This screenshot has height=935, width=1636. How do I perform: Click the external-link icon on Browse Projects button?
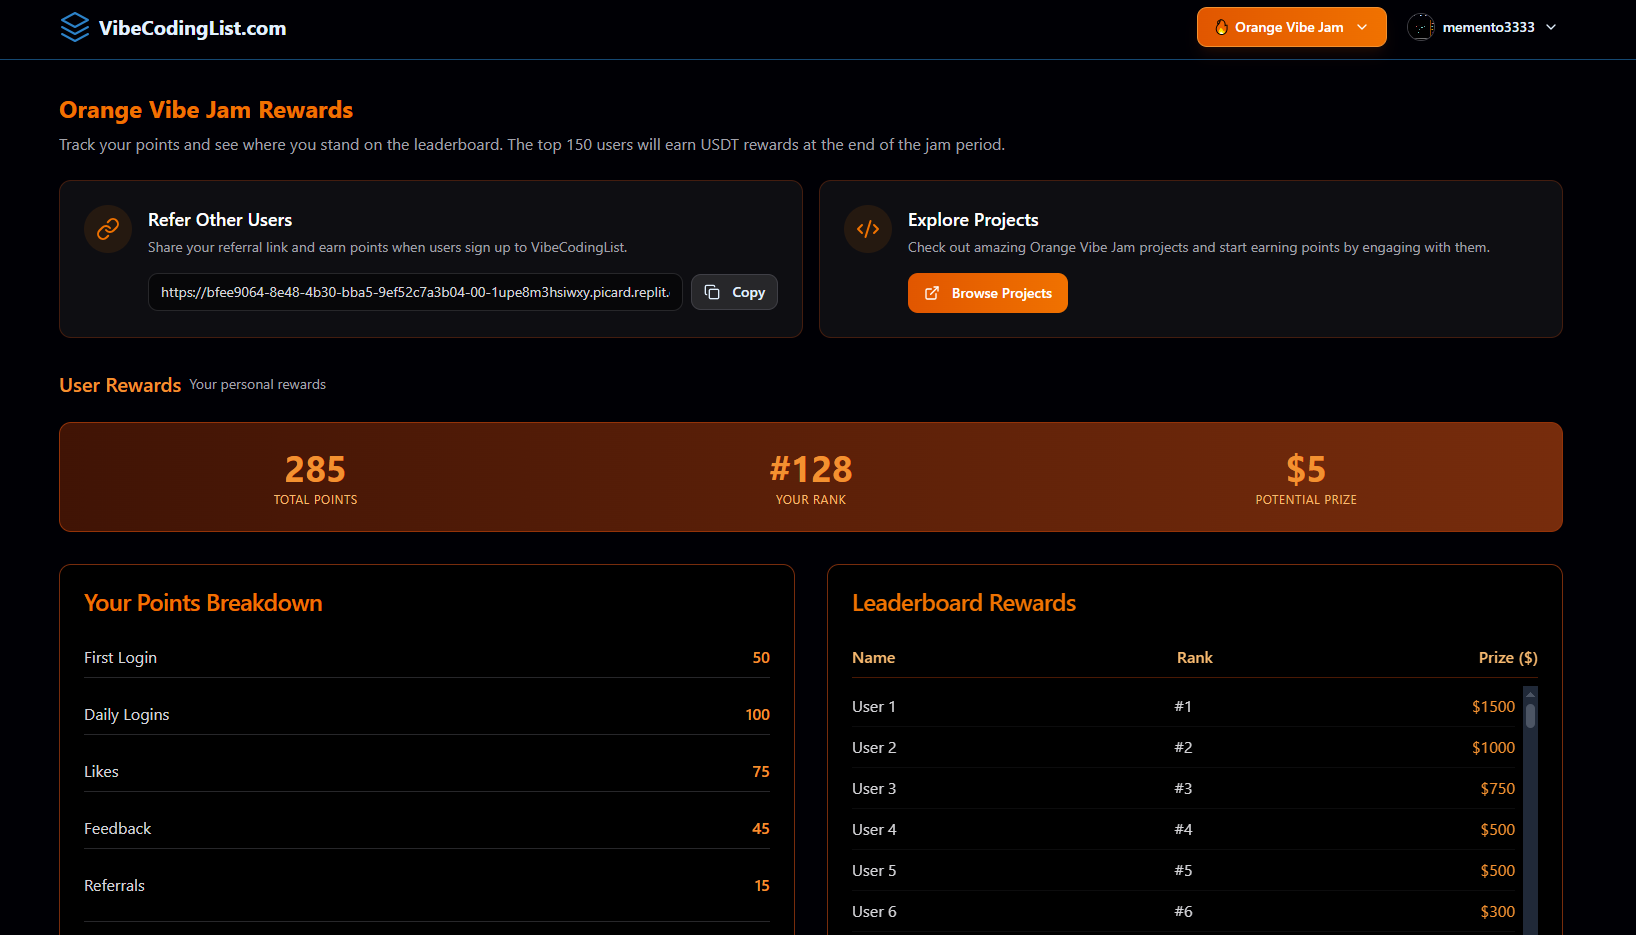pyautogui.click(x=933, y=293)
